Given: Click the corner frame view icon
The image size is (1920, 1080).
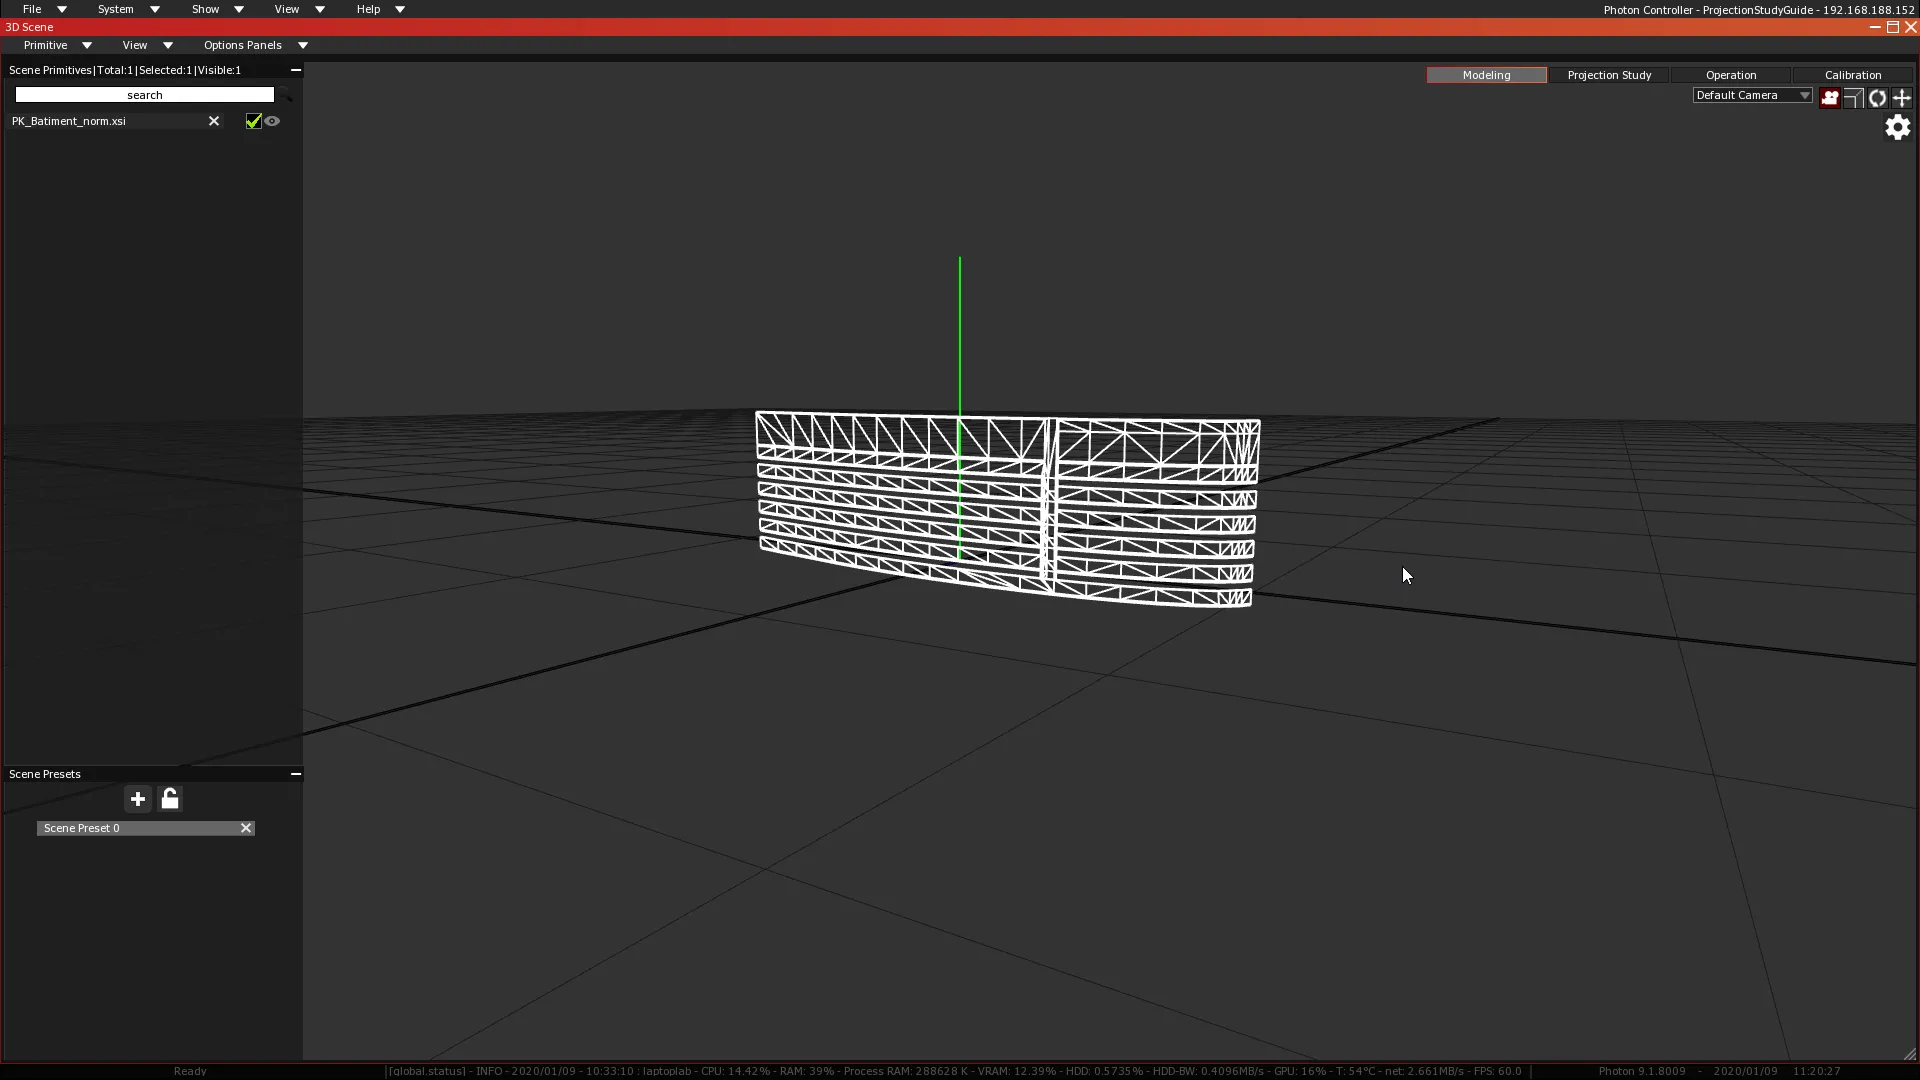Looking at the screenshot, I should (x=1853, y=97).
